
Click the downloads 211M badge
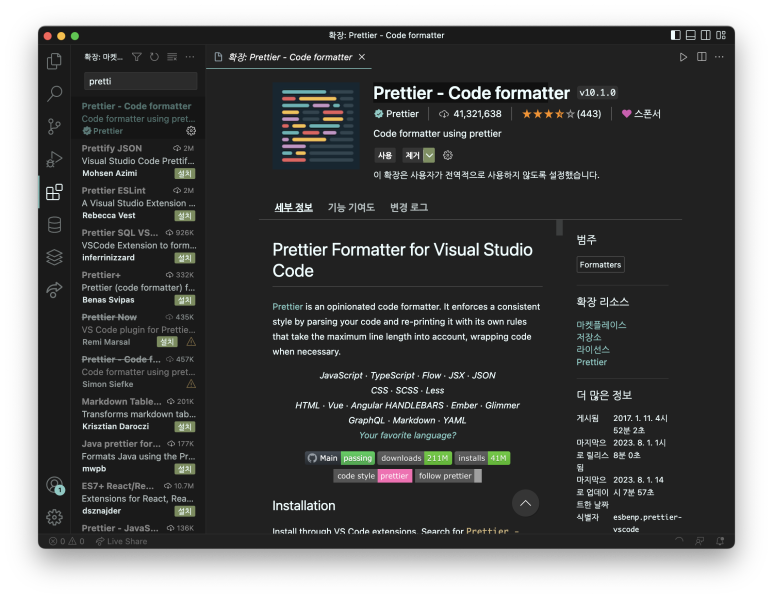pyautogui.click(x=415, y=458)
